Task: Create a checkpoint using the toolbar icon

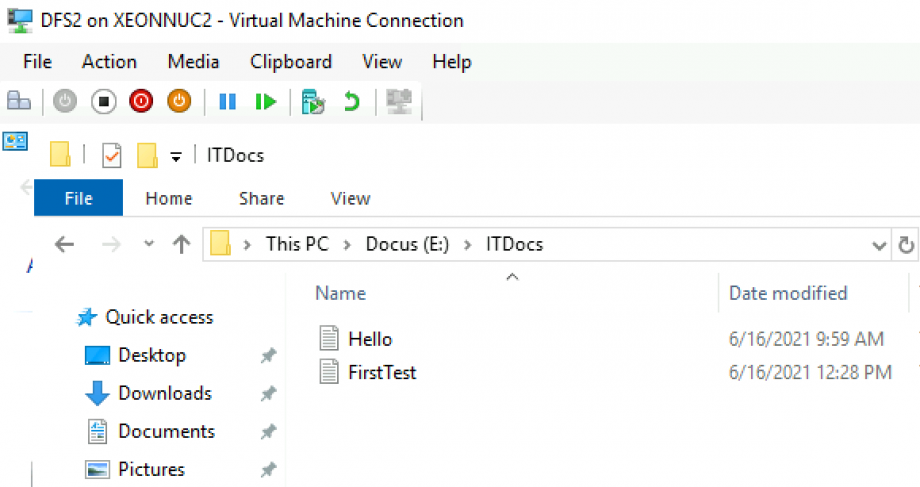Action: pyautogui.click(x=313, y=101)
